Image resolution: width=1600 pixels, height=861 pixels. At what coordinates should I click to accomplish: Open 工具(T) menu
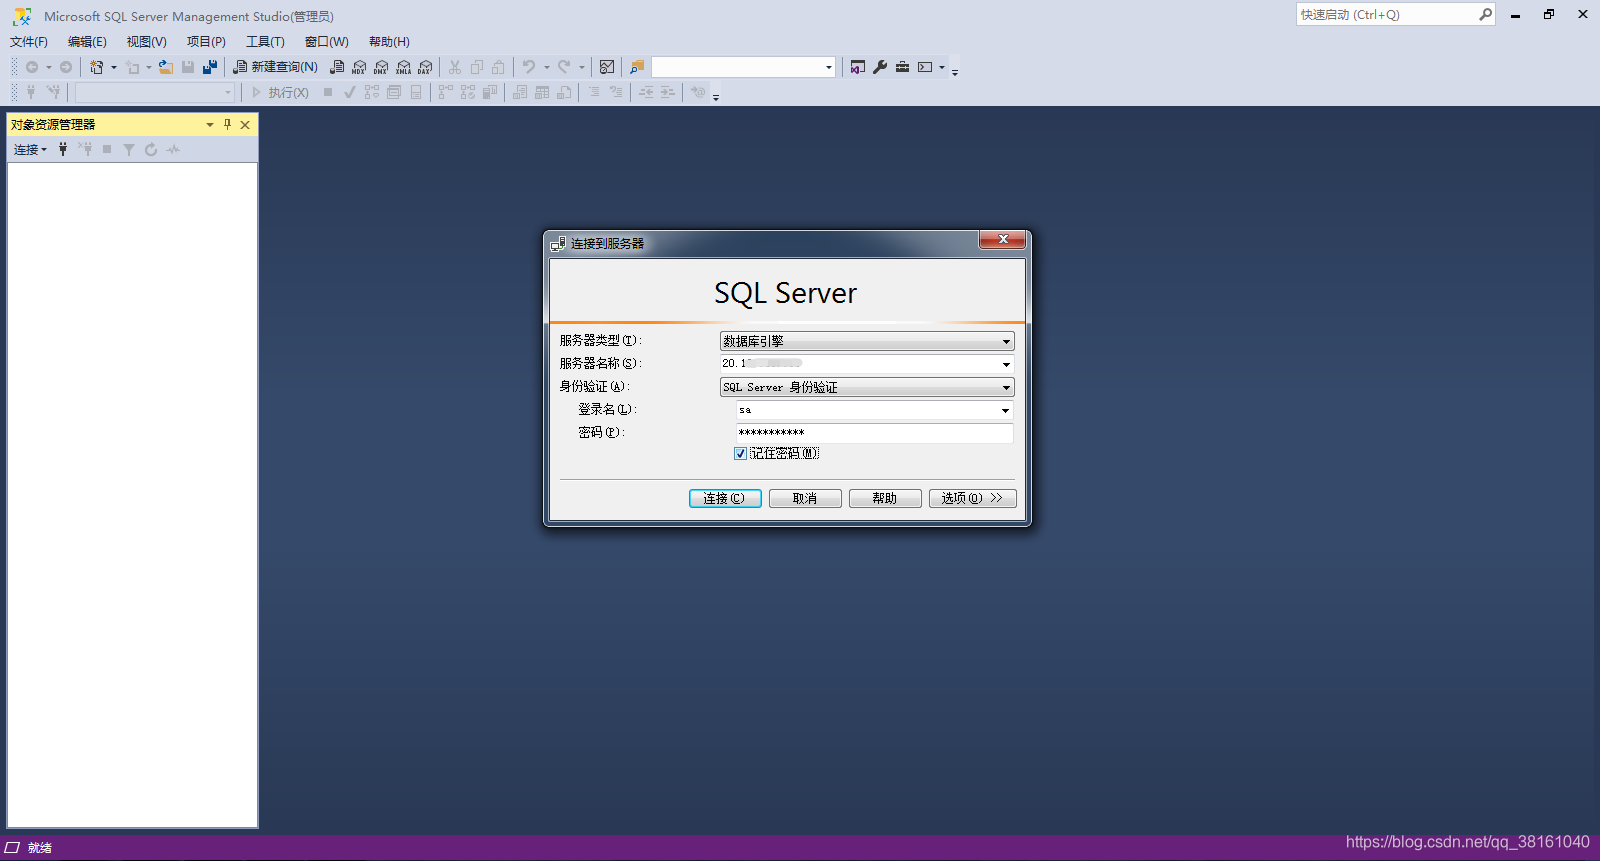click(x=265, y=42)
